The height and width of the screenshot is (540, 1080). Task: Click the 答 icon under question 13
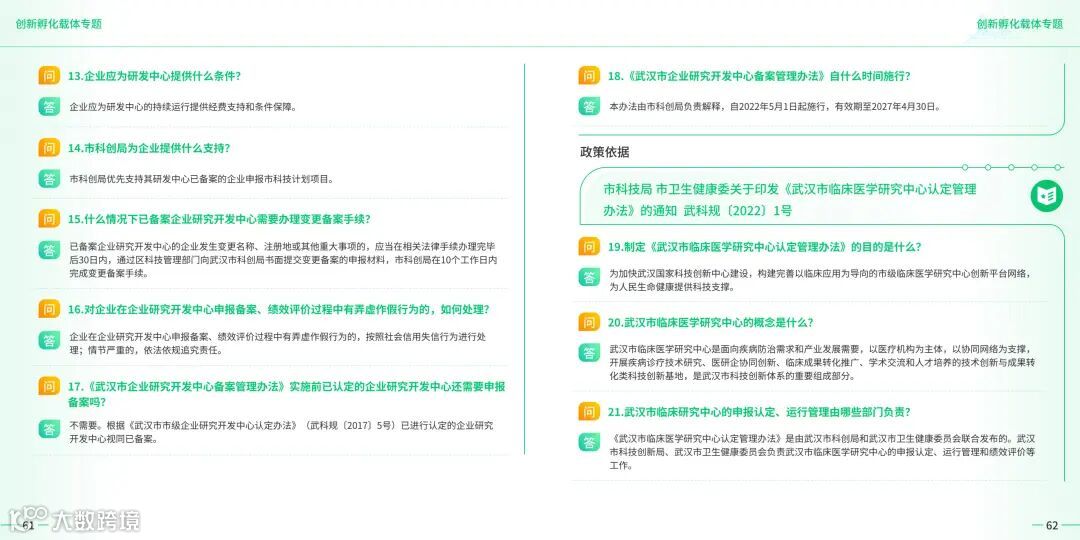(49, 107)
